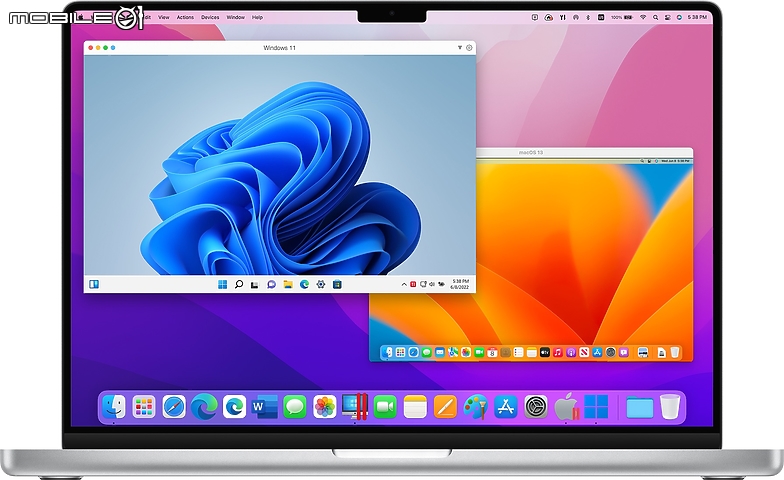Open Parallels Desktop in the main Dock
This screenshot has height=480, width=784.
(x=355, y=406)
